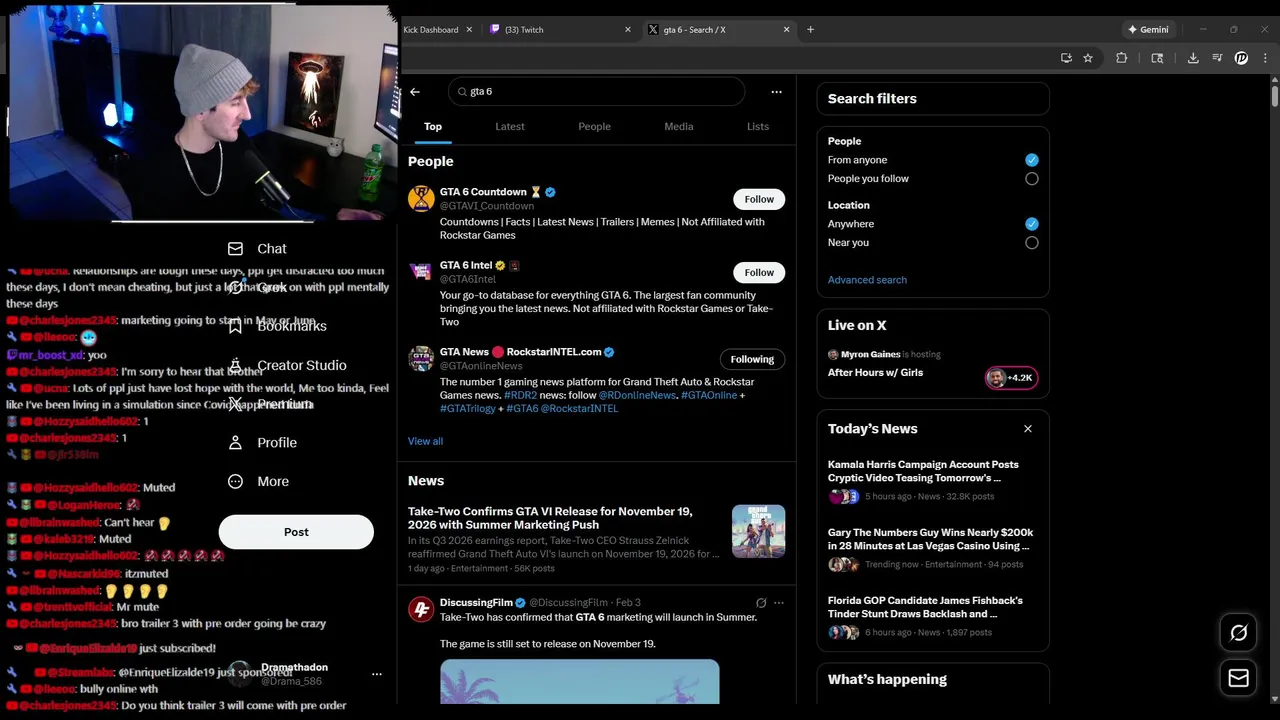Viewport: 1280px width, 720px height.
Task: Open Profile in X sidebar
Action: coord(263,442)
